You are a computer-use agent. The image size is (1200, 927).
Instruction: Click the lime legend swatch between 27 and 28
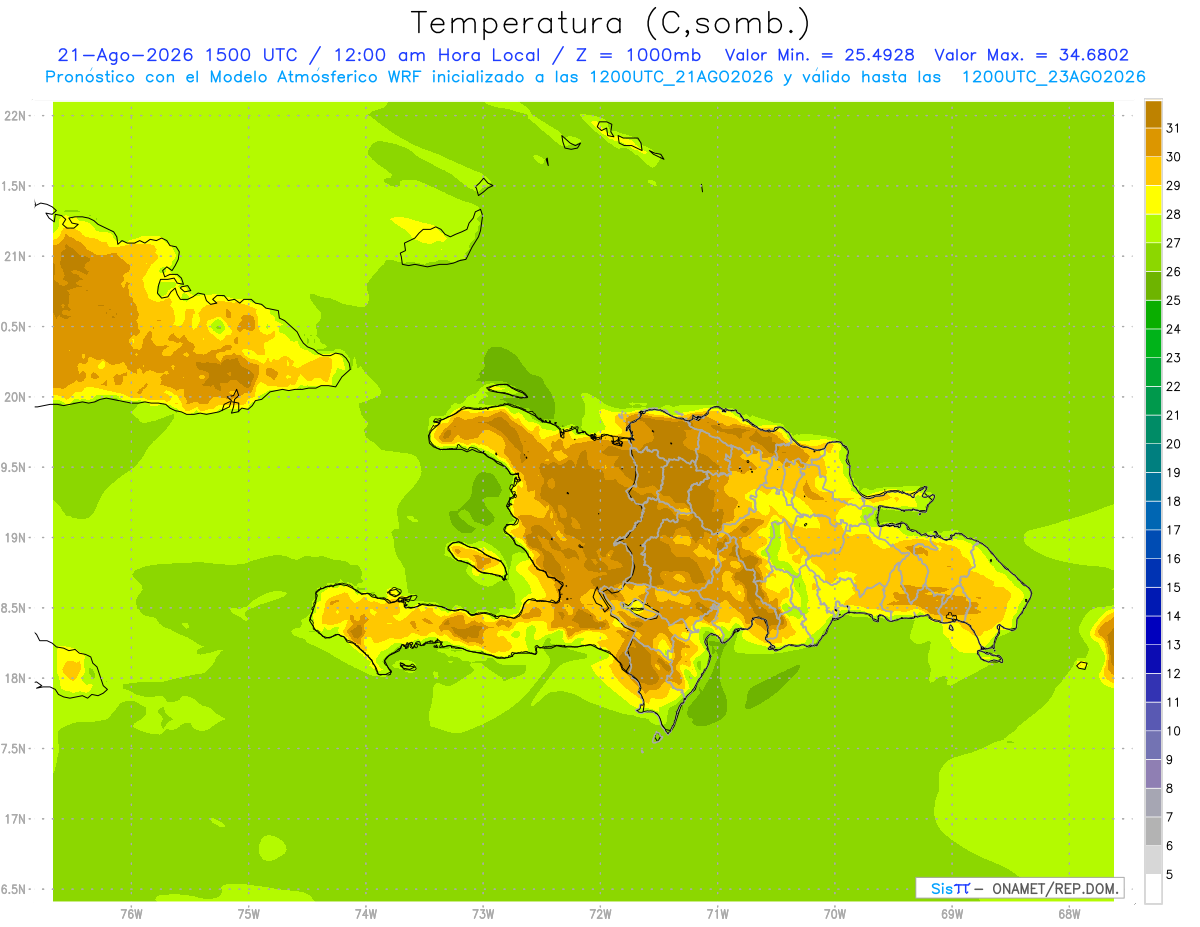(x=1153, y=228)
